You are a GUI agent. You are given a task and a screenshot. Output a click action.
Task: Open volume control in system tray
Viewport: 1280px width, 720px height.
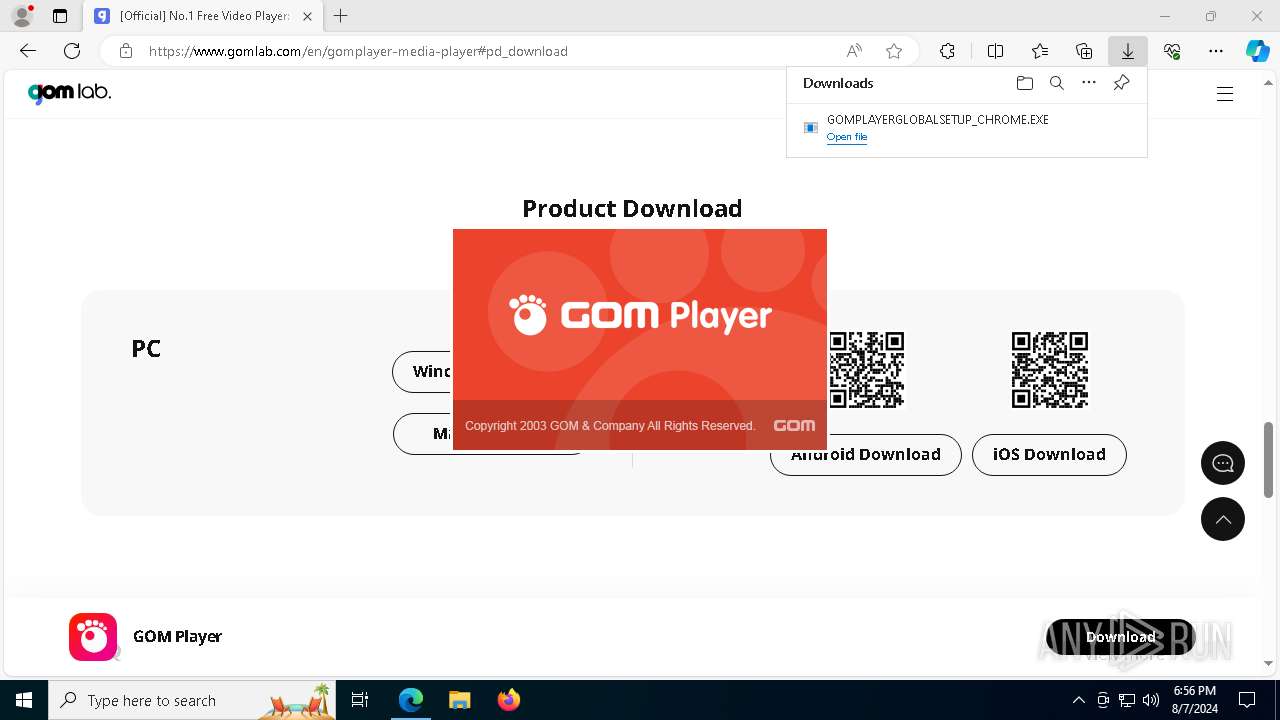click(1151, 700)
